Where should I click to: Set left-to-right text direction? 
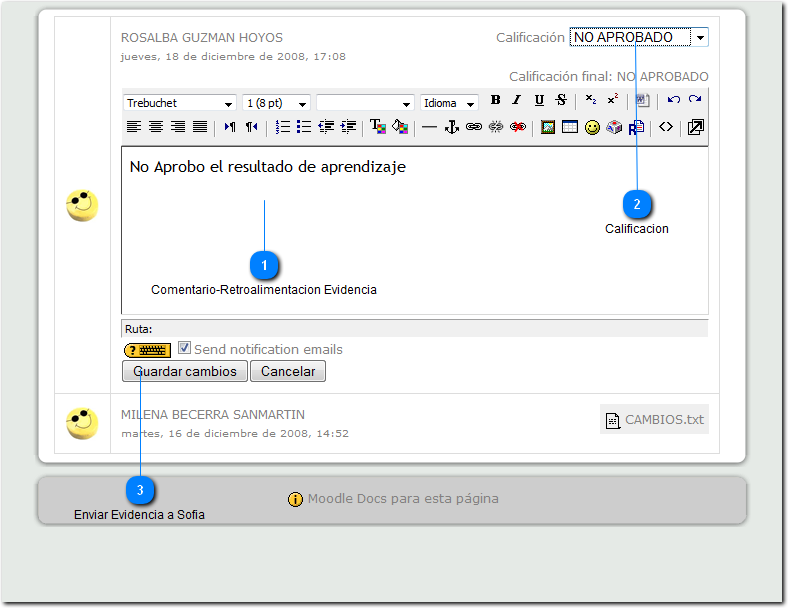pos(230,127)
